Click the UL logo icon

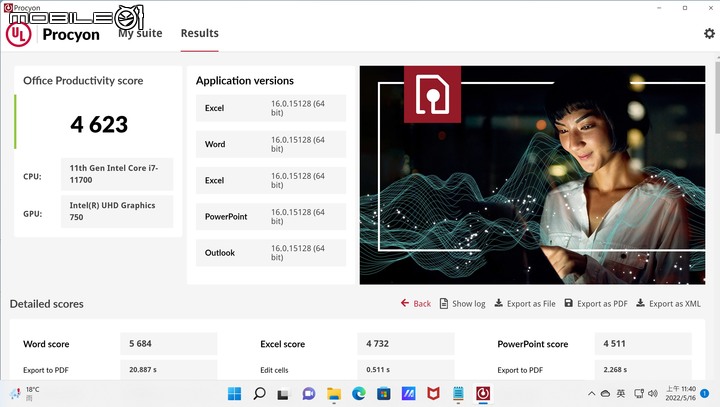[18, 34]
